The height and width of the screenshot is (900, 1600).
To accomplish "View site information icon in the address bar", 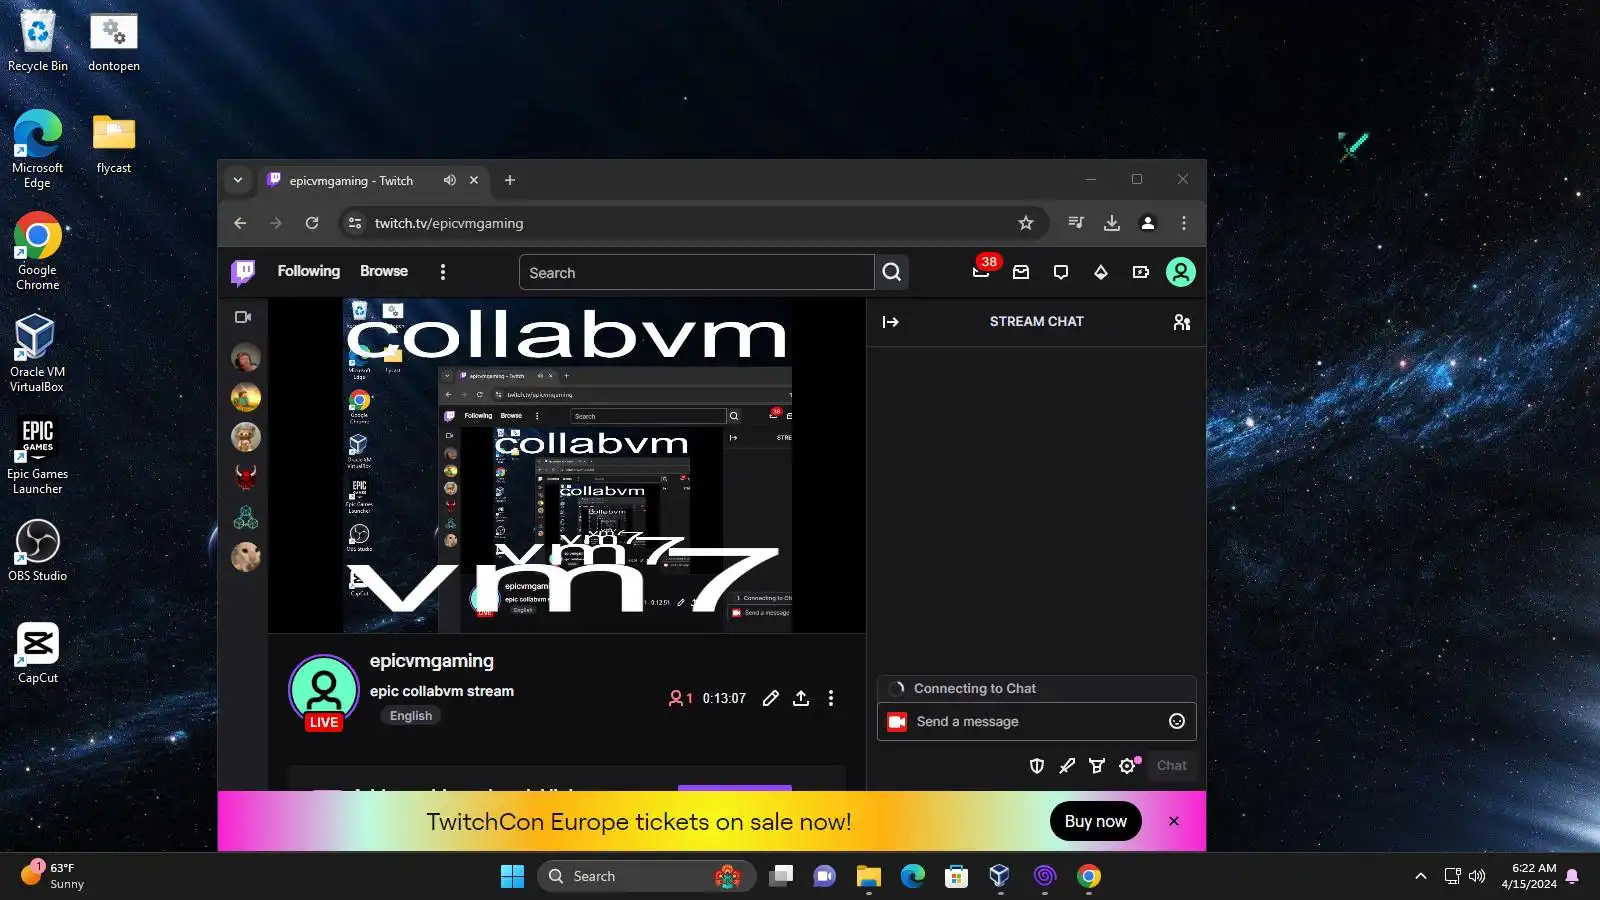I will [x=355, y=223].
